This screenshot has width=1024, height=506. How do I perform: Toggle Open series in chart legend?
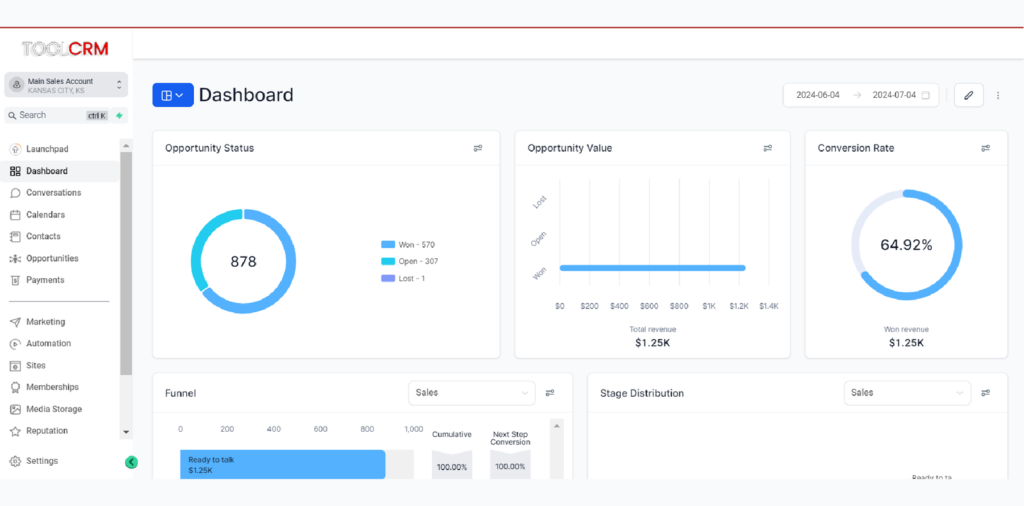(409, 261)
